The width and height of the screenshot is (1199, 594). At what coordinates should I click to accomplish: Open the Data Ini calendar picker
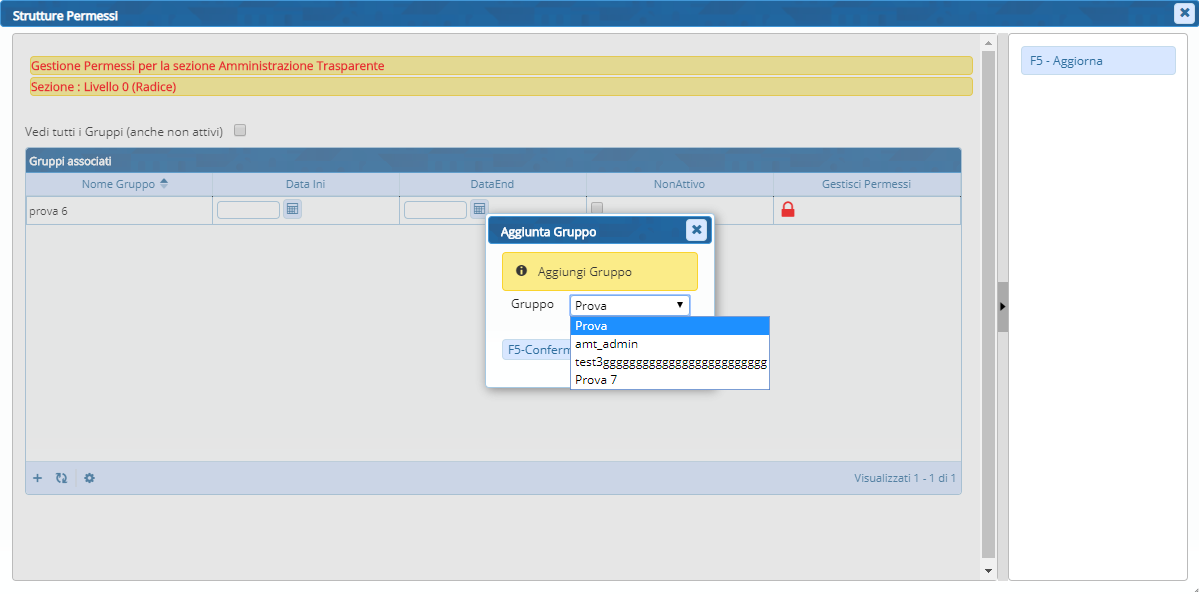292,210
